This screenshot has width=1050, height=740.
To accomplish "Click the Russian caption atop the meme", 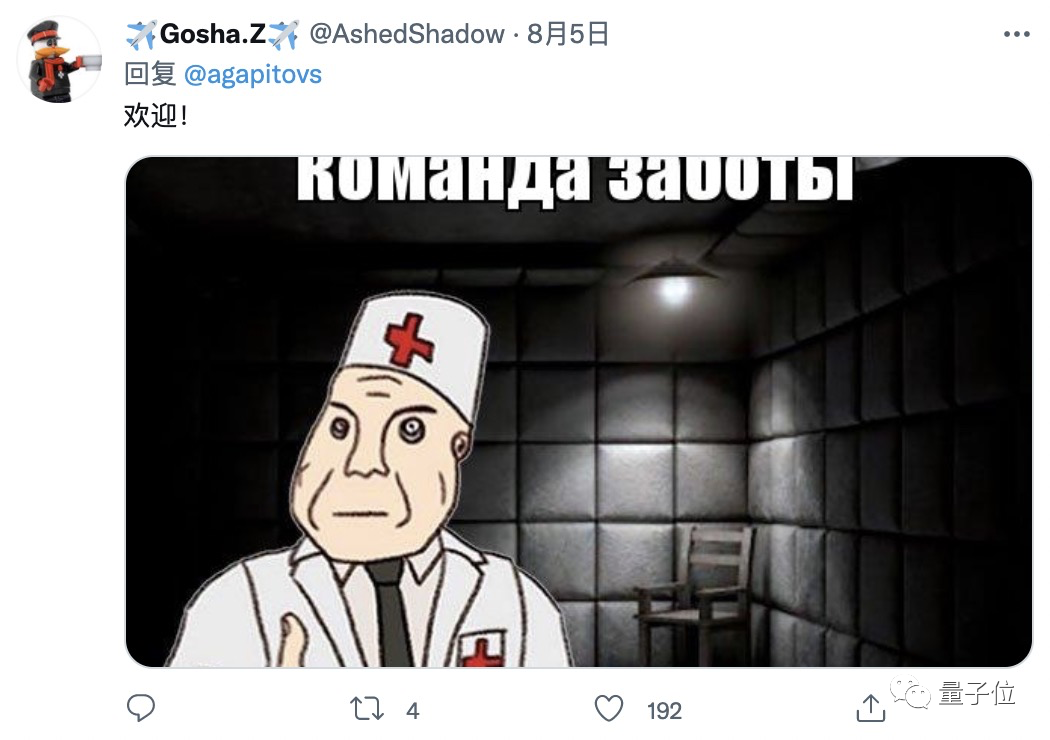I will (x=575, y=179).
